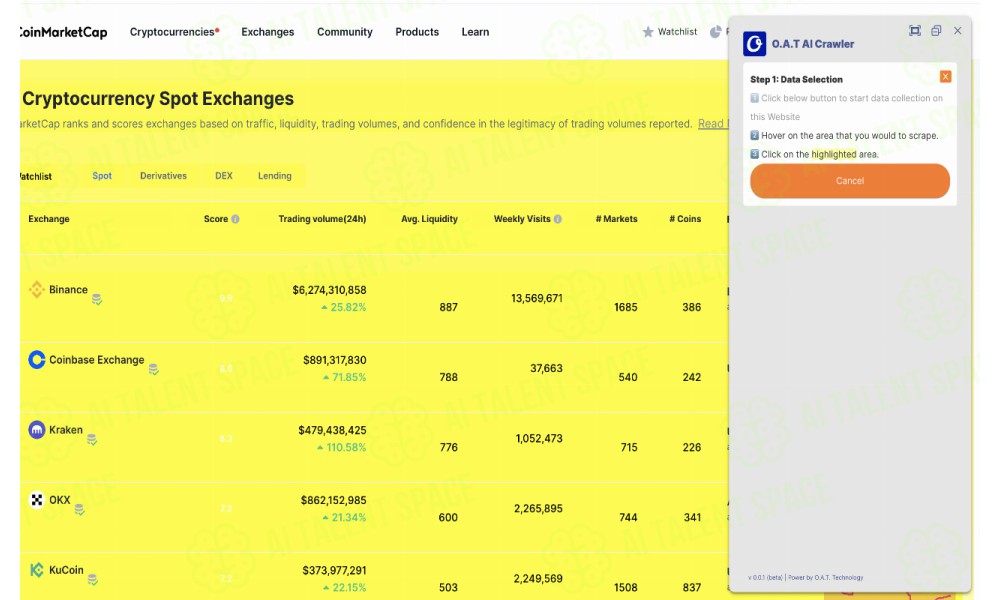Click the Watchlist star icon in the header
The height and width of the screenshot is (600, 1000).
coord(648,32)
